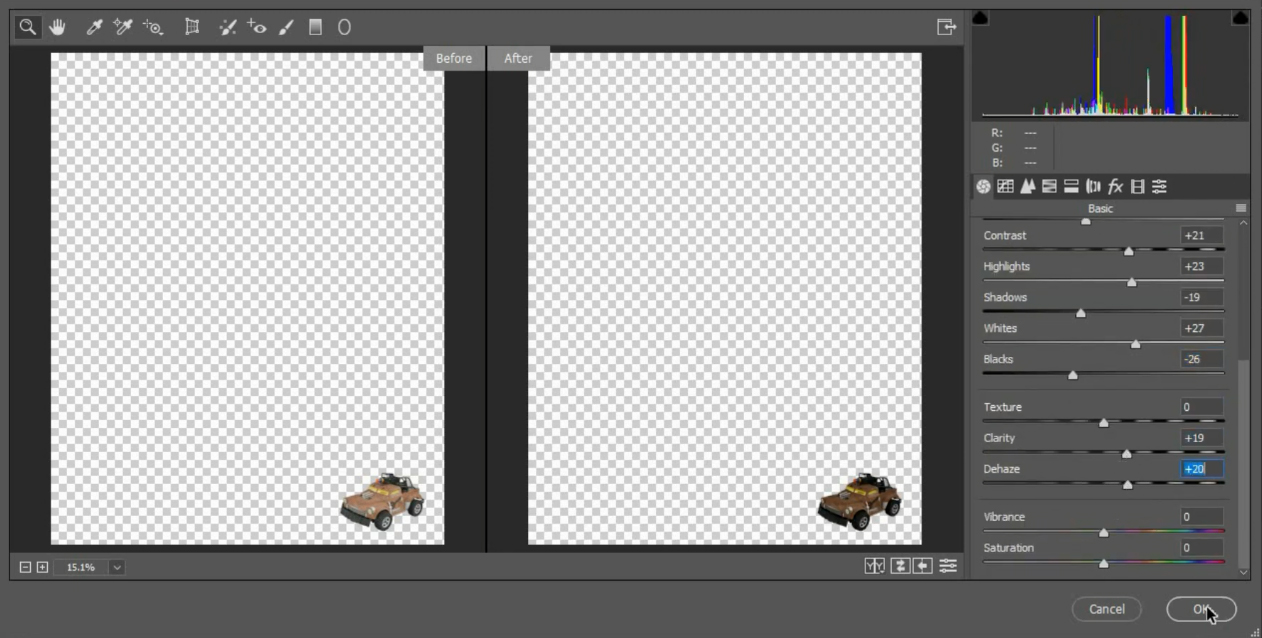The height and width of the screenshot is (638, 1262).
Task: Open the Effects fx panel tab
Action: click(1115, 186)
